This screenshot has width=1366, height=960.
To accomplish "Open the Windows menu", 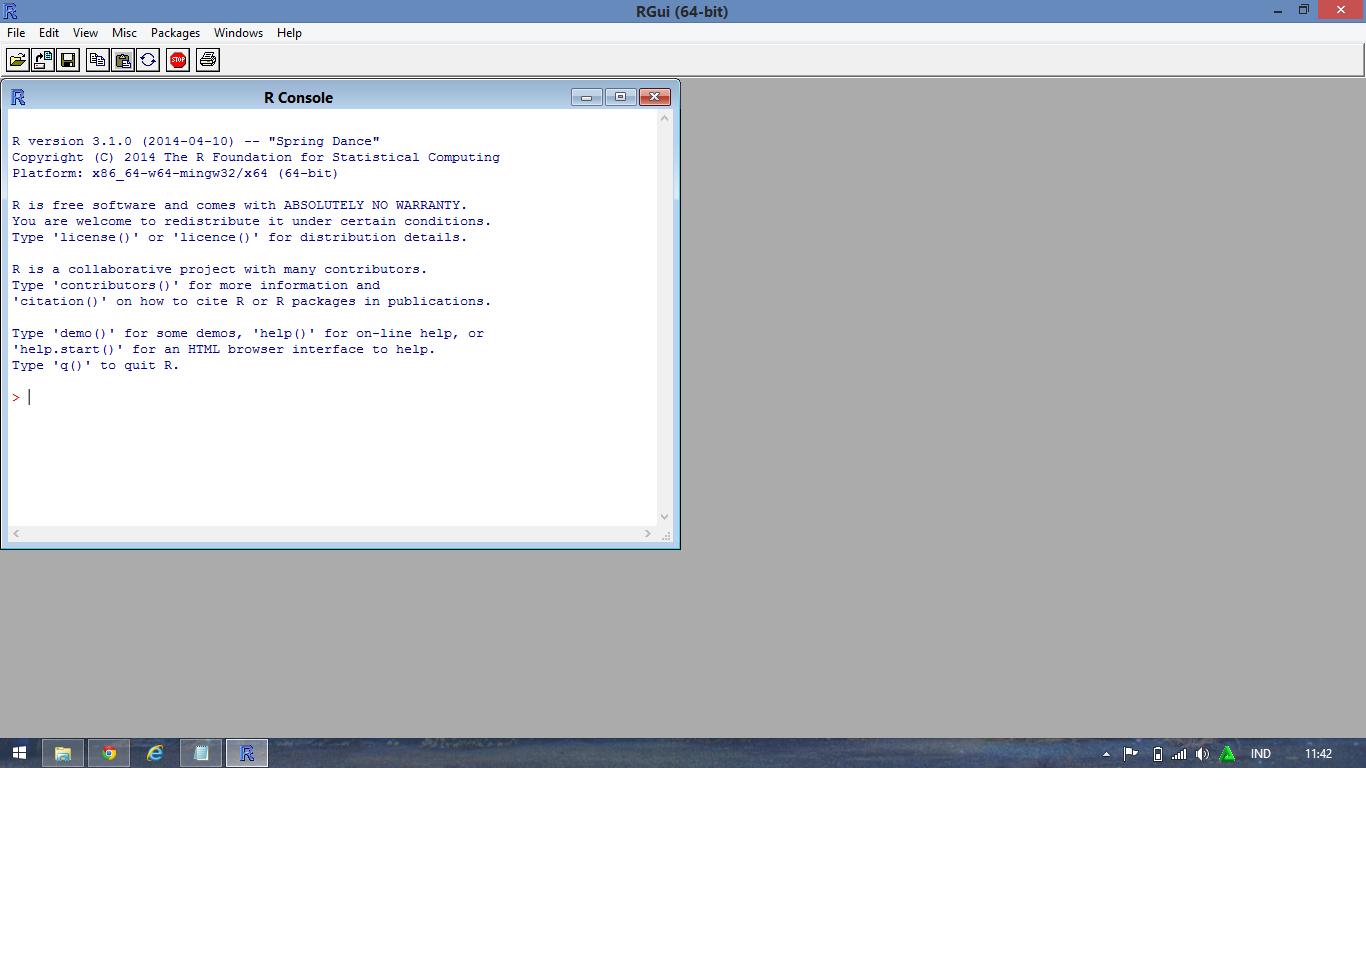I will click(238, 33).
